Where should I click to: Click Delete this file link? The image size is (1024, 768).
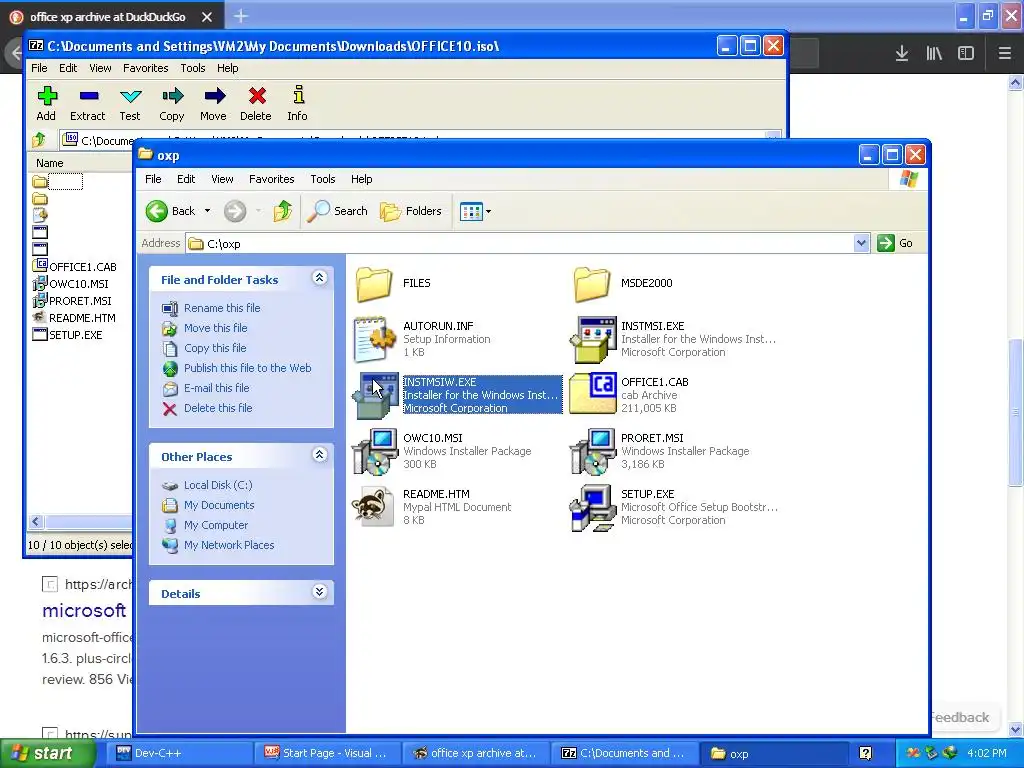(x=218, y=408)
